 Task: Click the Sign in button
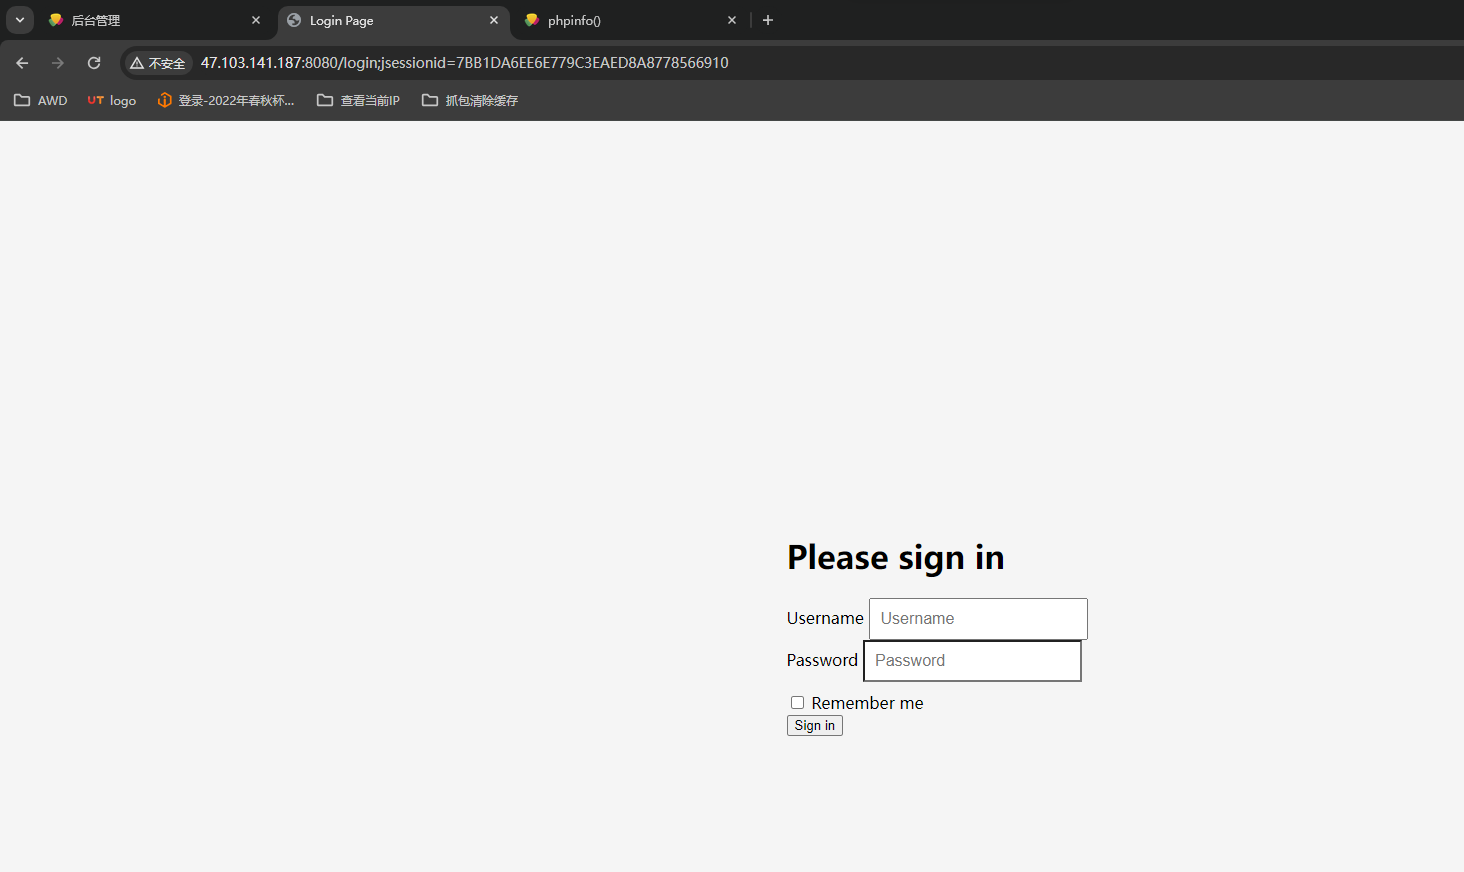tap(815, 726)
